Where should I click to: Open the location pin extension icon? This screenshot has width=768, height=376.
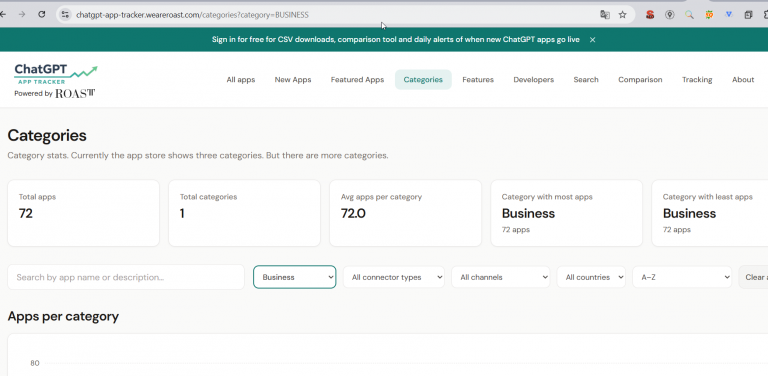pyautogui.click(x=670, y=15)
